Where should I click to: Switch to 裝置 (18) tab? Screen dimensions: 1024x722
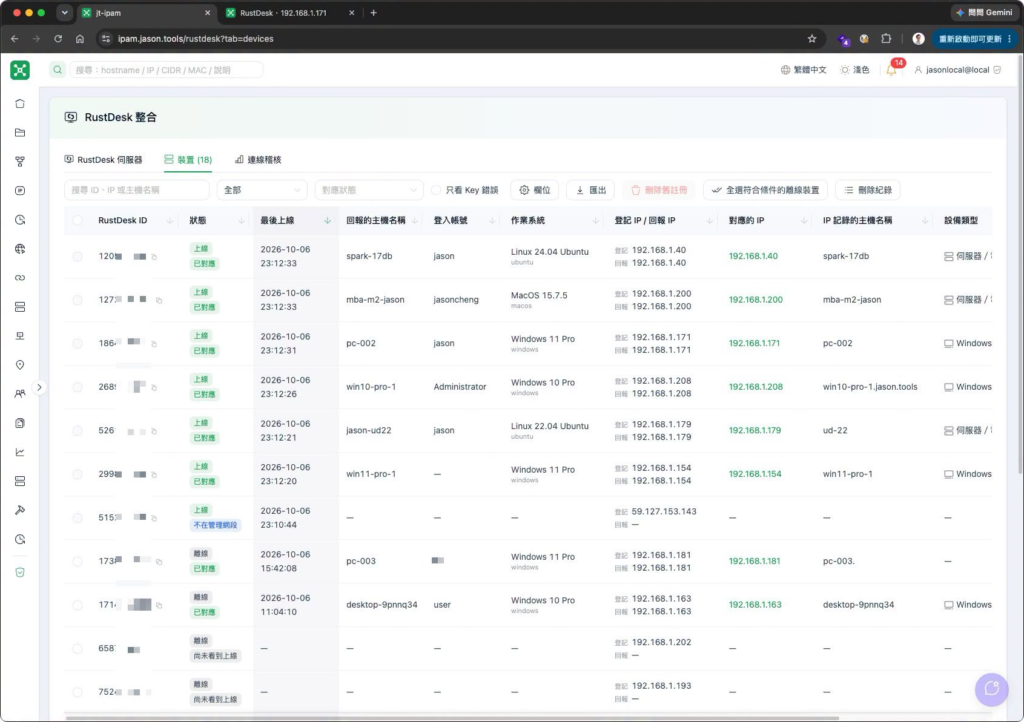click(188, 159)
